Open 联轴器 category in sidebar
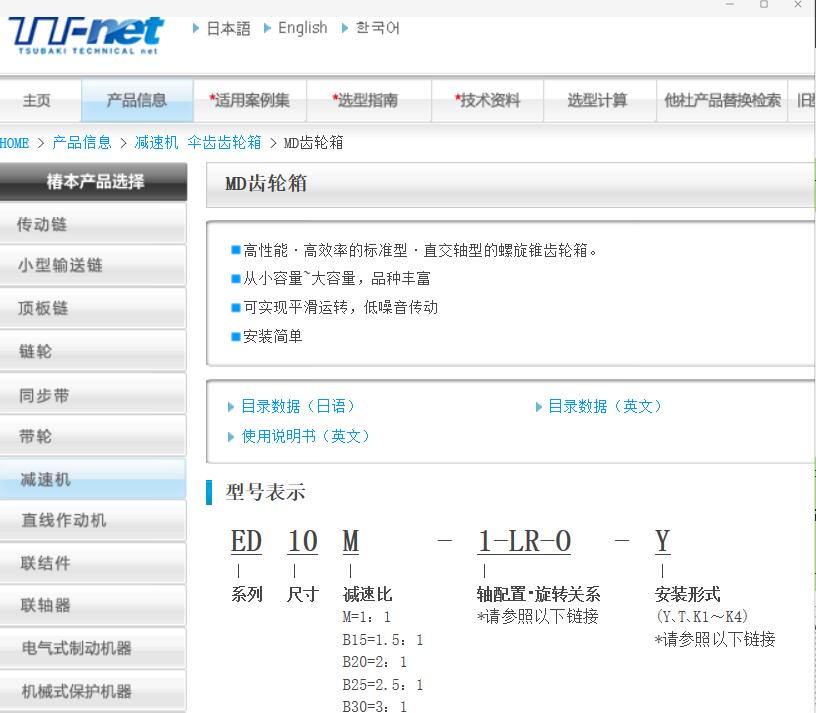Image resolution: width=816 pixels, height=713 pixels. (x=93, y=606)
